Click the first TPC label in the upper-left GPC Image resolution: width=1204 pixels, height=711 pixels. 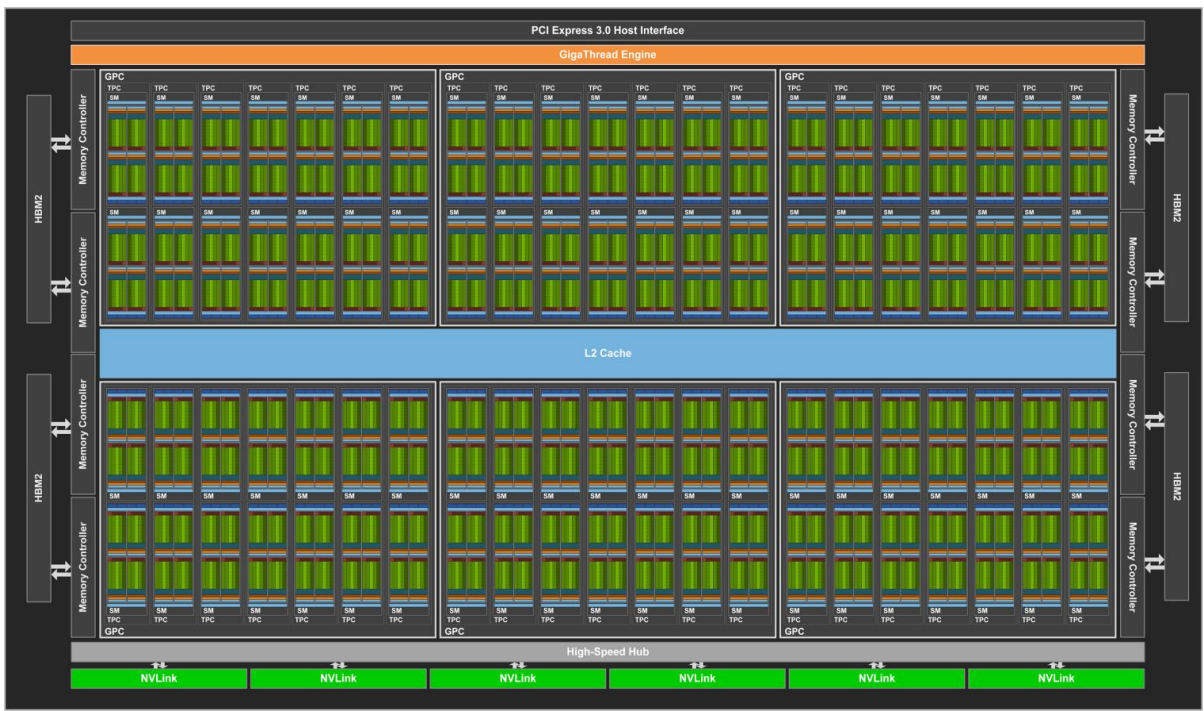pyautogui.click(x=114, y=88)
